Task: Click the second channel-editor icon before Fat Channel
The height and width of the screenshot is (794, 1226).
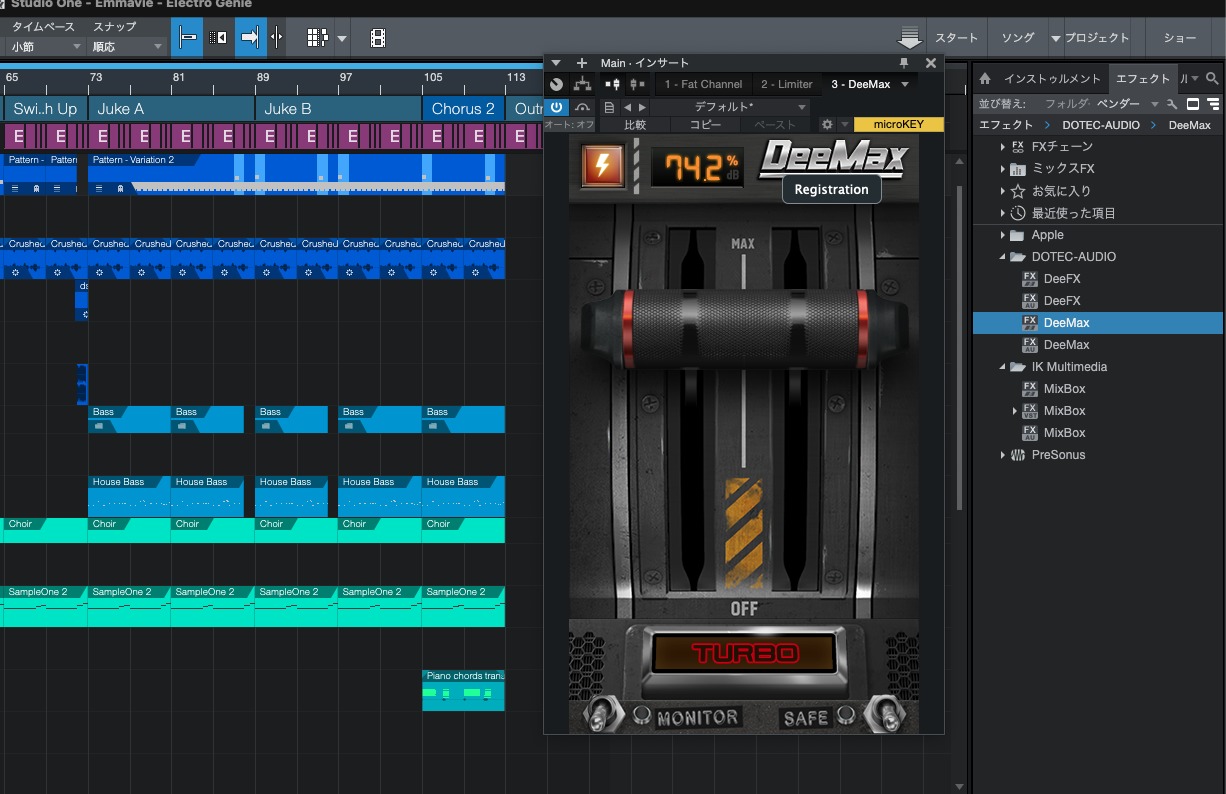Action: coord(637,85)
